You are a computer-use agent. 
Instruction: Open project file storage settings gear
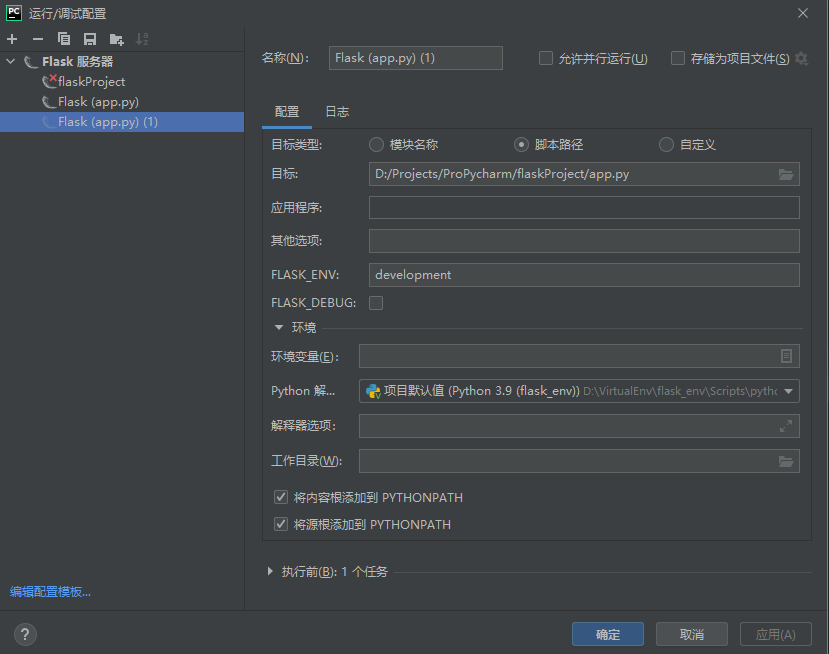pos(802,58)
